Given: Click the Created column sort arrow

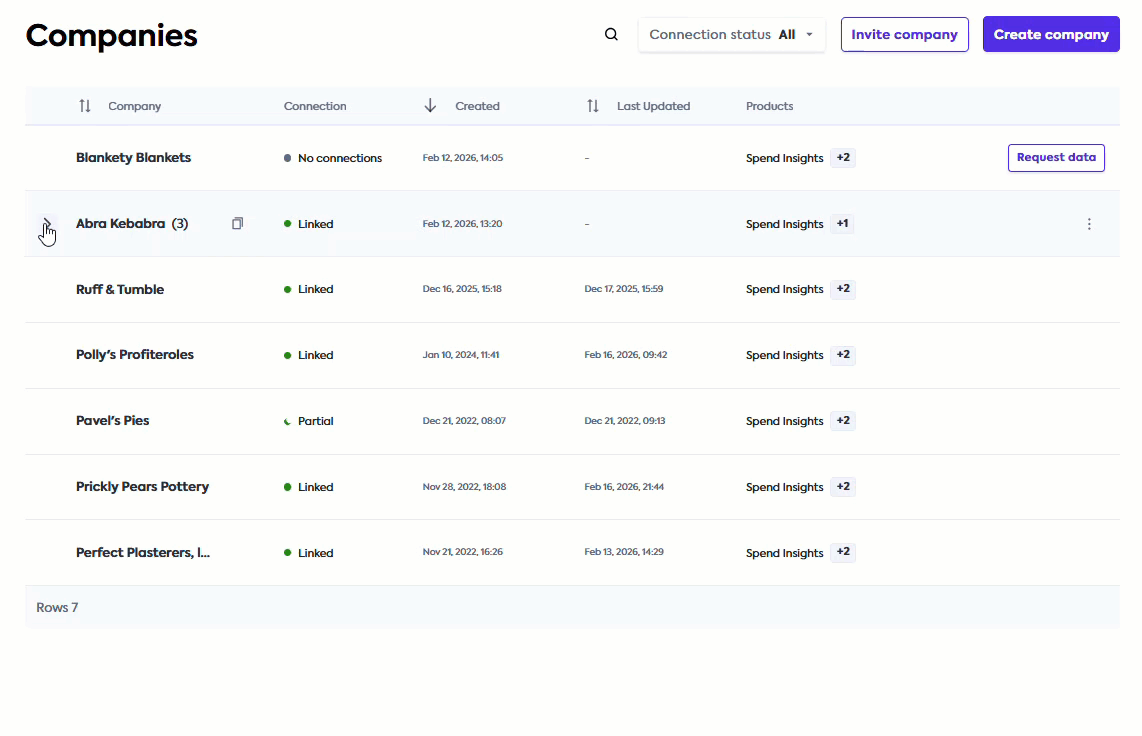Looking at the screenshot, I should pyautogui.click(x=430, y=105).
